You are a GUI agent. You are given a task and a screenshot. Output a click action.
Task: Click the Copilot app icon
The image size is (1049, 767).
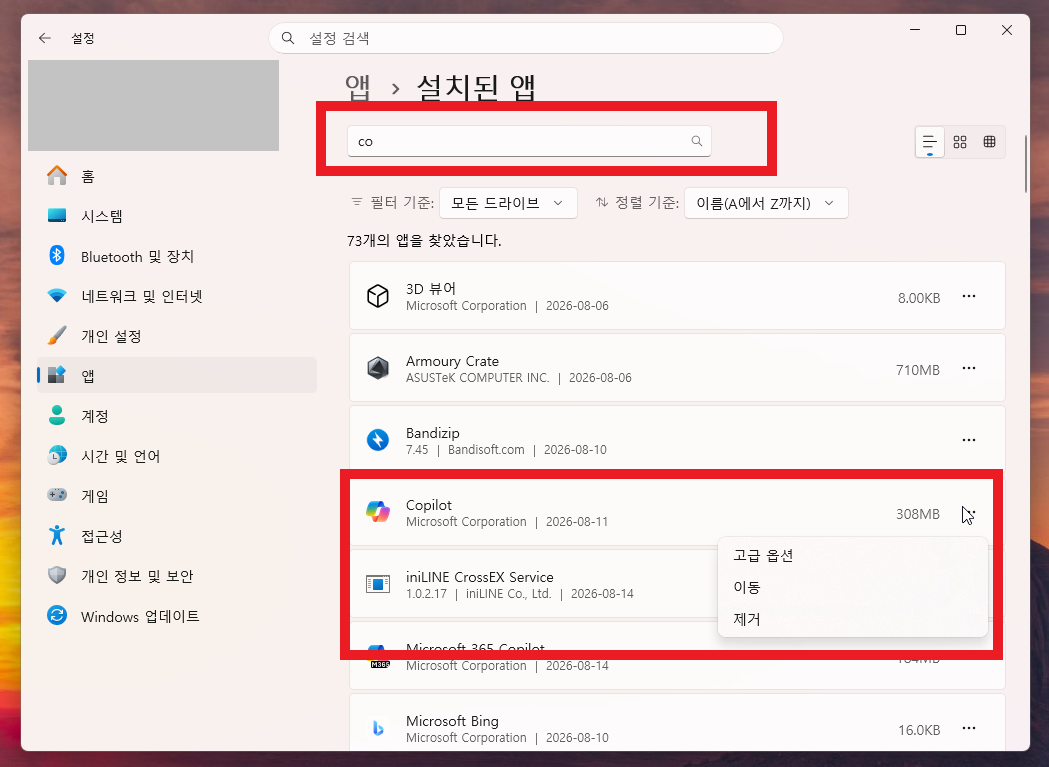378,512
